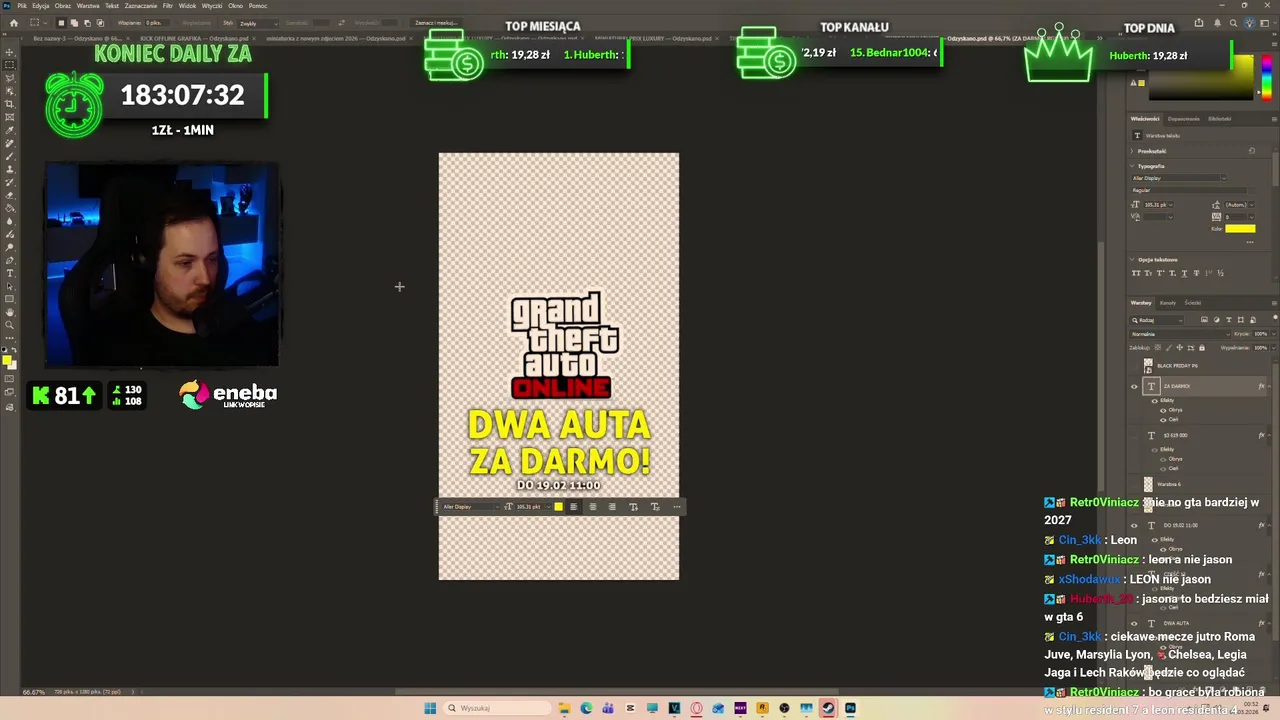Screen dimensions: 1280x720
Task: Open the Plik menu
Action: pyautogui.click(x=22, y=6)
